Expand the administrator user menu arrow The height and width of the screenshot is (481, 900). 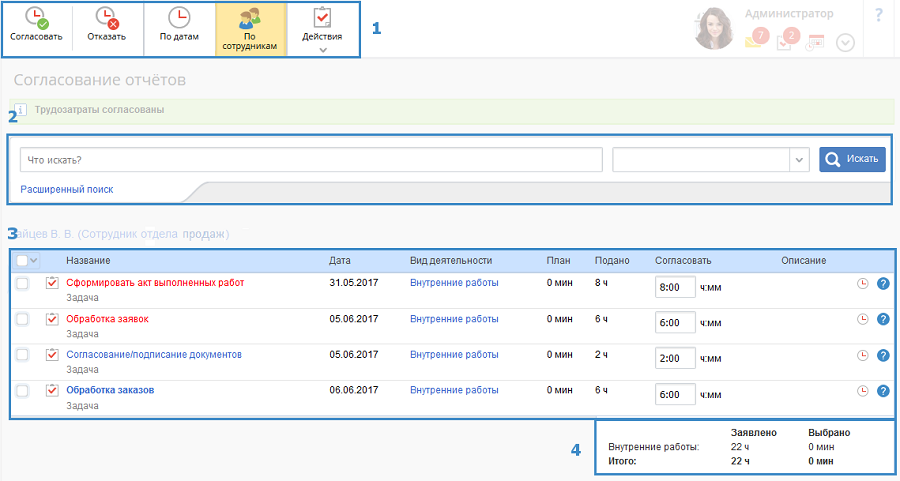pos(845,43)
